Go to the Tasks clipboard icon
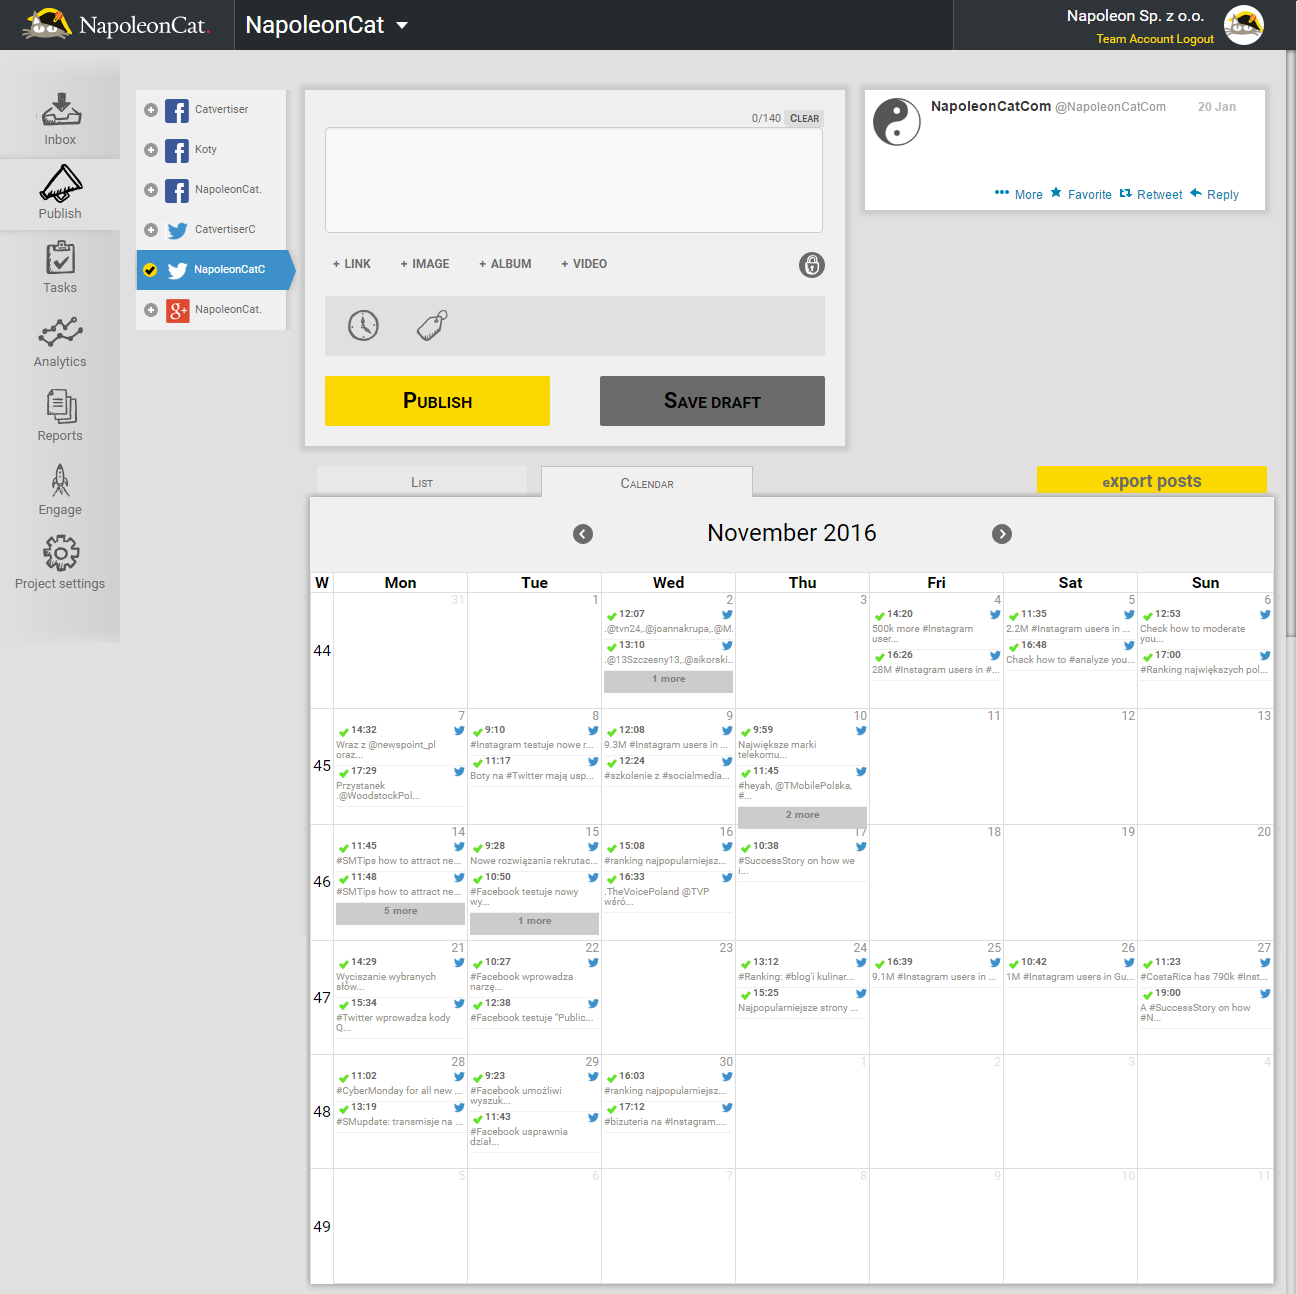1297x1294 pixels. (x=60, y=258)
